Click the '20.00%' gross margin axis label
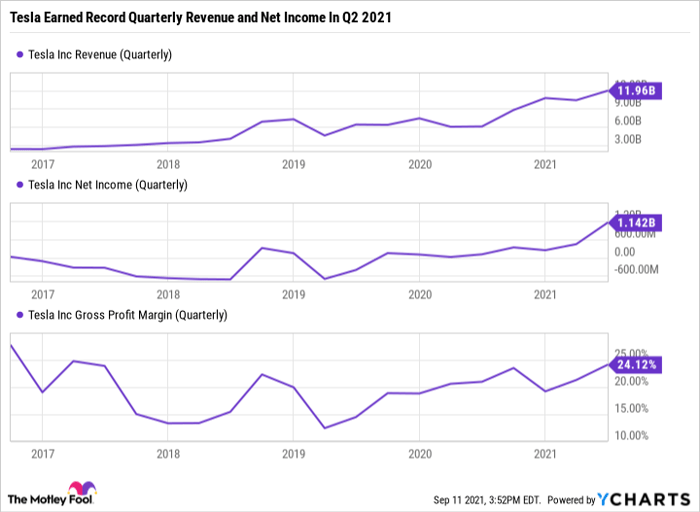Screen dimensions: 700x512 coord(631,381)
